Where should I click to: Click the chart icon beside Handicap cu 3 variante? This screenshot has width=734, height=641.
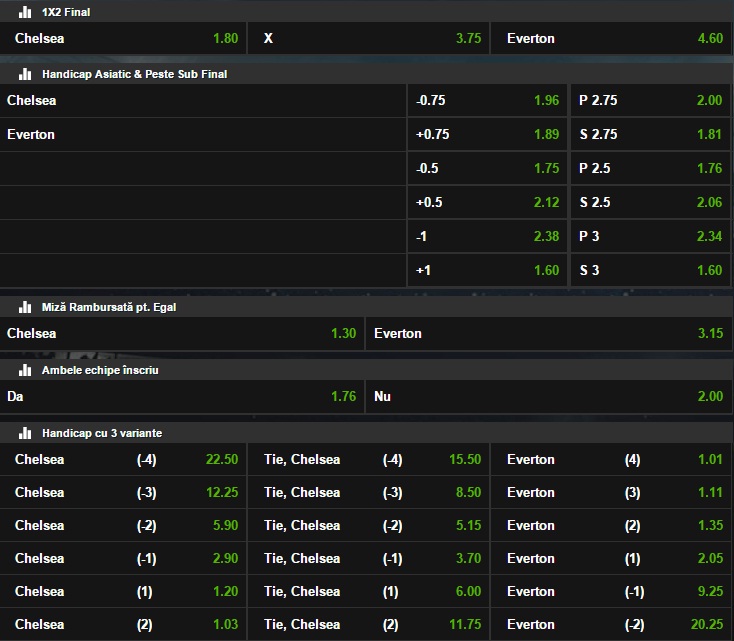coord(25,433)
